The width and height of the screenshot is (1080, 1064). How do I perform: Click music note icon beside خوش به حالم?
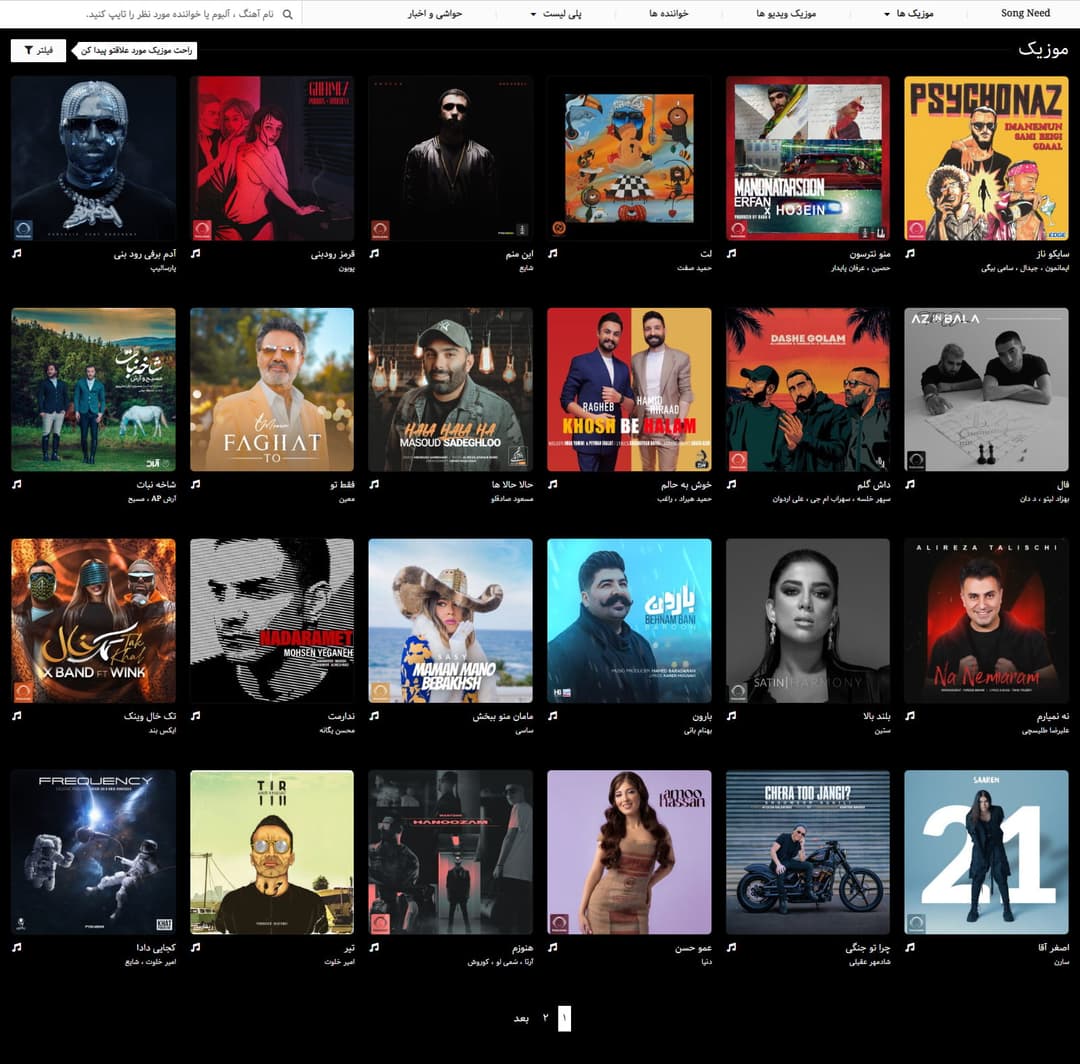pos(552,484)
